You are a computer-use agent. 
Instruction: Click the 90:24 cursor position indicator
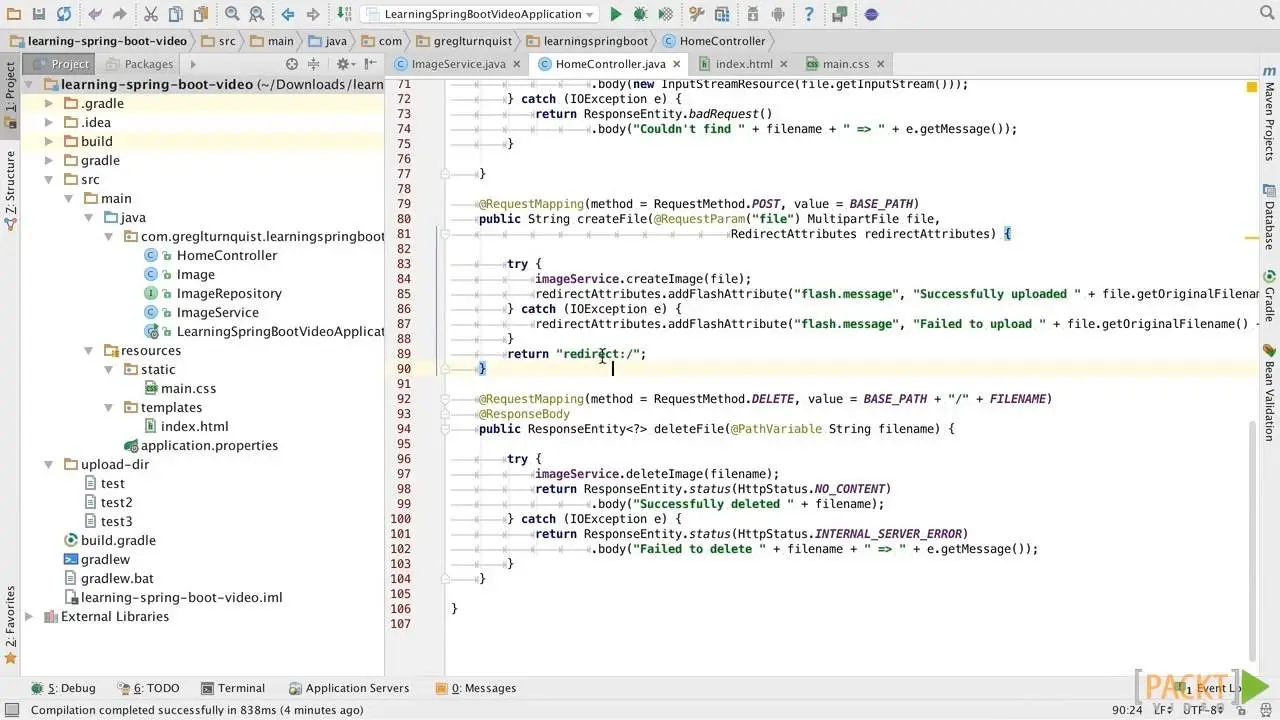coord(1126,710)
